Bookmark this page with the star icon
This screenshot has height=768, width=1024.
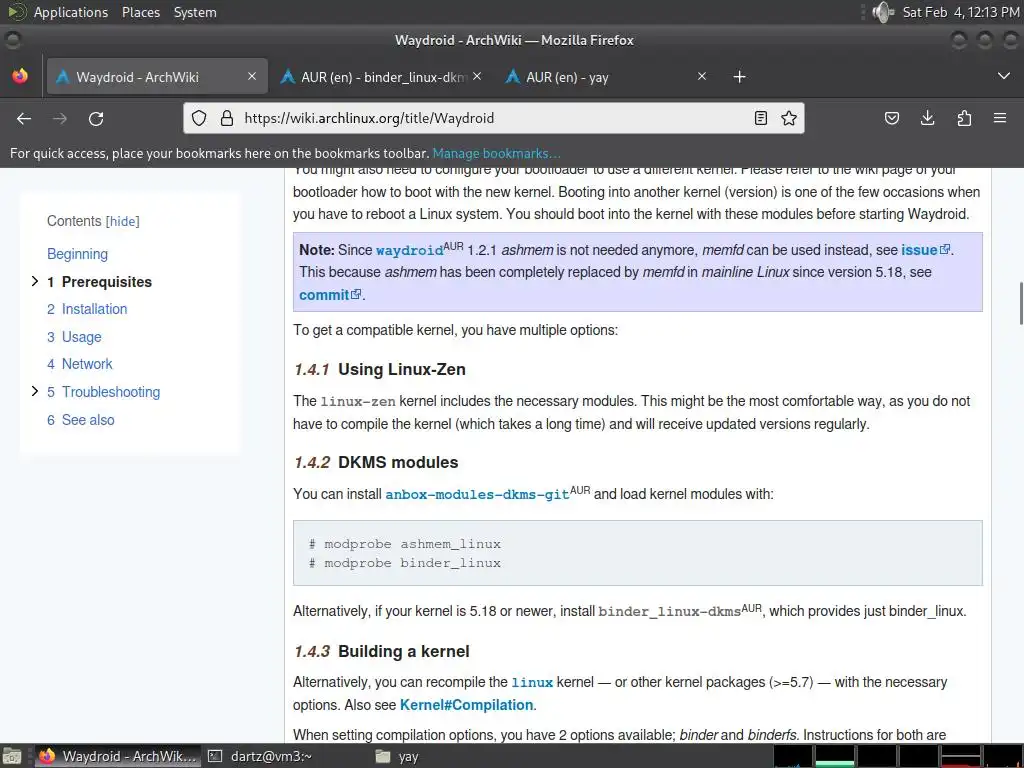(789, 118)
